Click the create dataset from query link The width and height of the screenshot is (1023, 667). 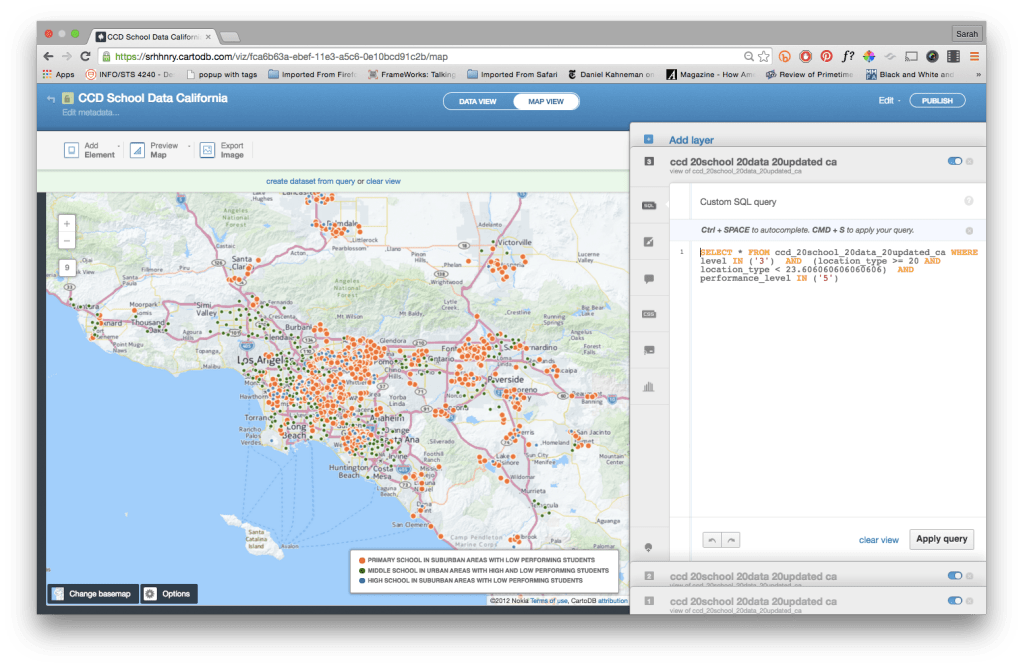[x=310, y=181]
